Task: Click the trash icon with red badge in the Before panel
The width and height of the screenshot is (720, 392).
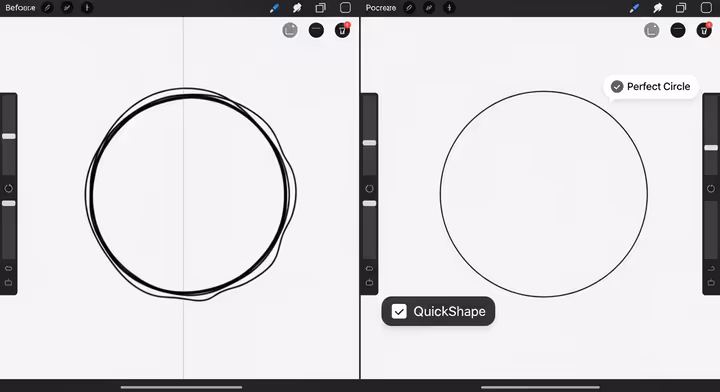Action: point(342,30)
